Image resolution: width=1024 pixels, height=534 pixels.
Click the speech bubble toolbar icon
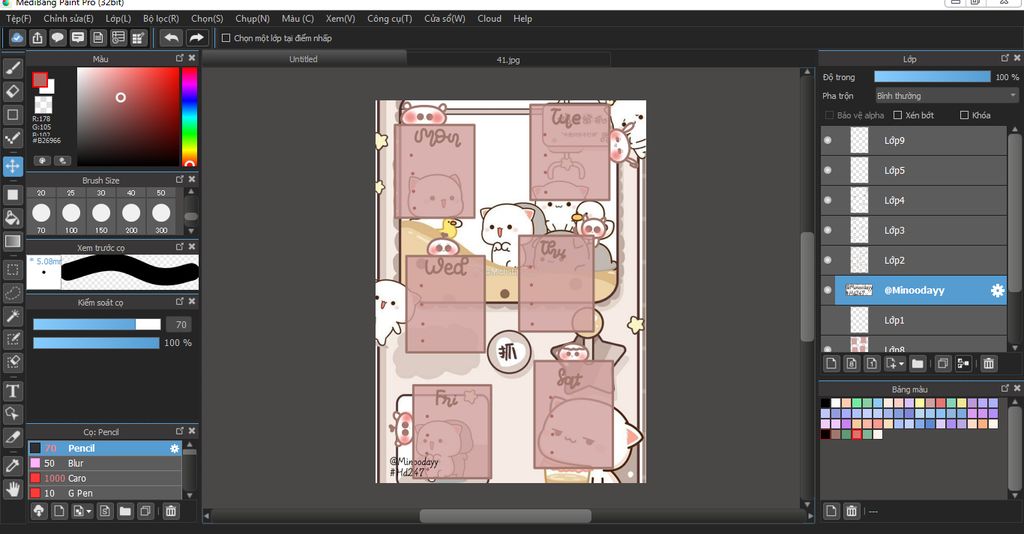pos(57,38)
